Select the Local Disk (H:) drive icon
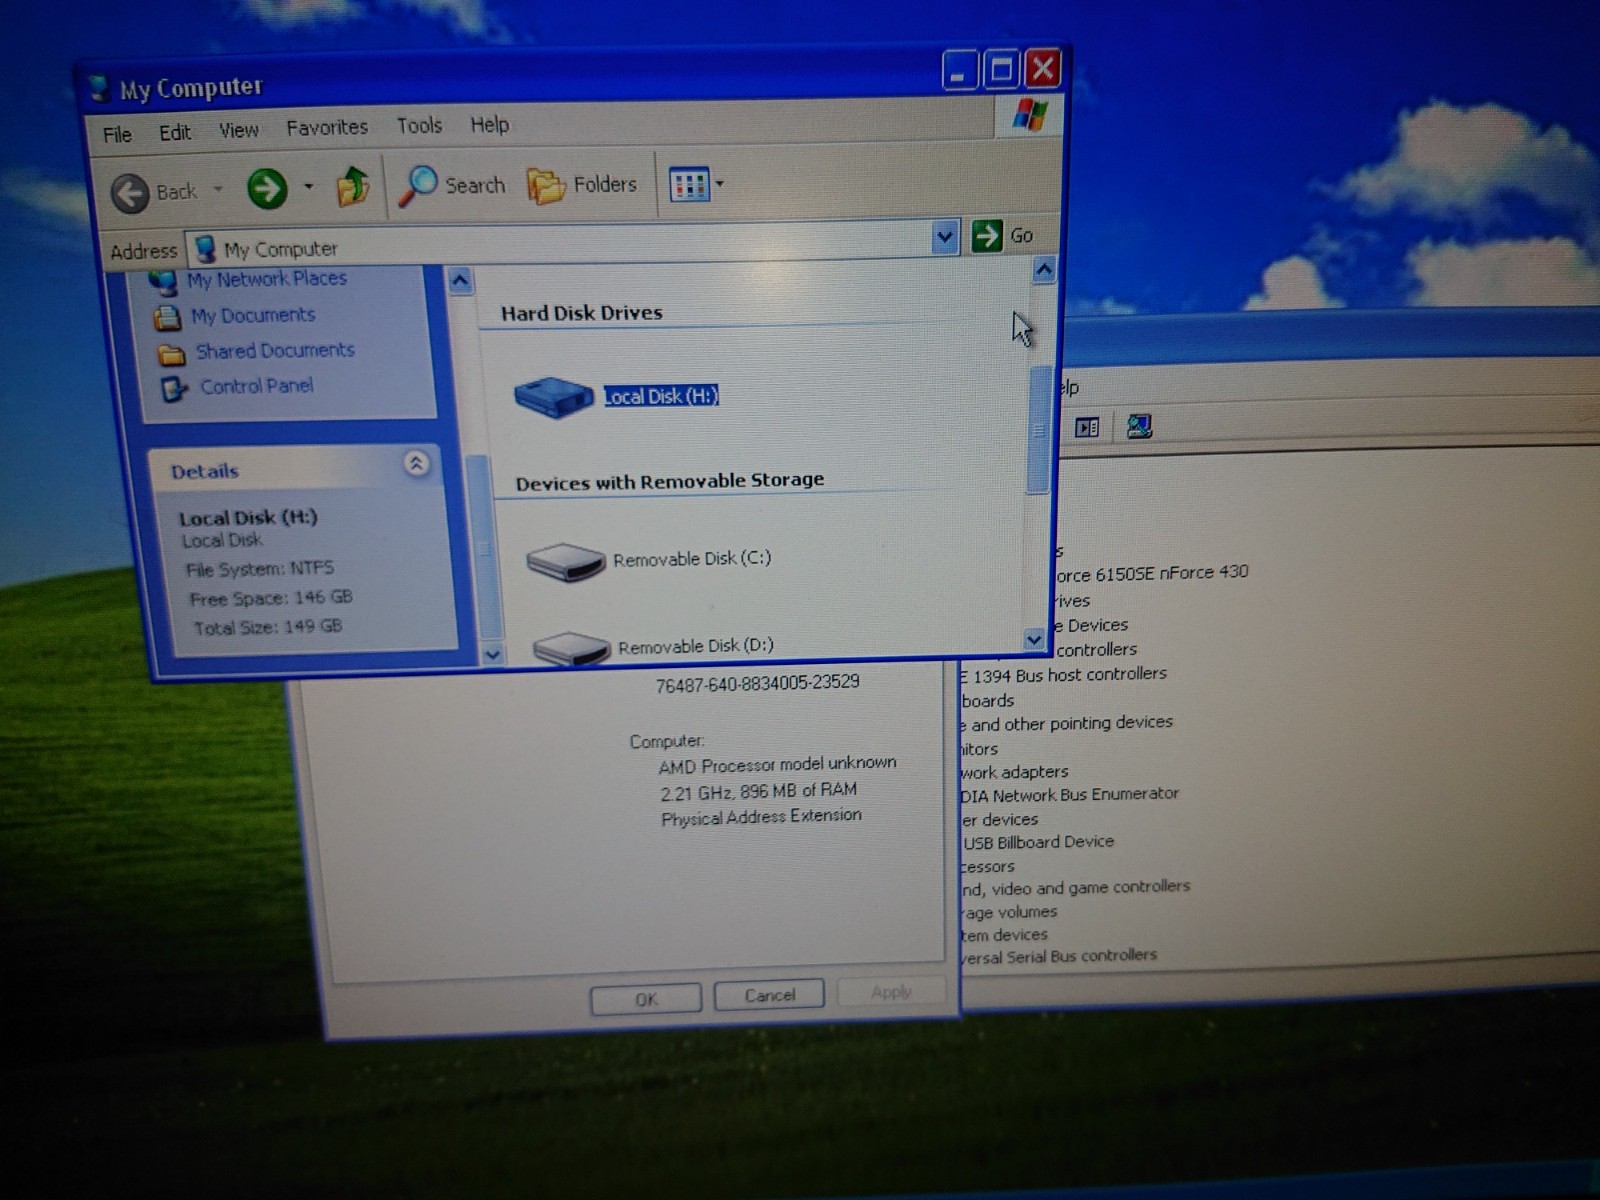This screenshot has width=1600, height=1200. [x=554, y=396]
